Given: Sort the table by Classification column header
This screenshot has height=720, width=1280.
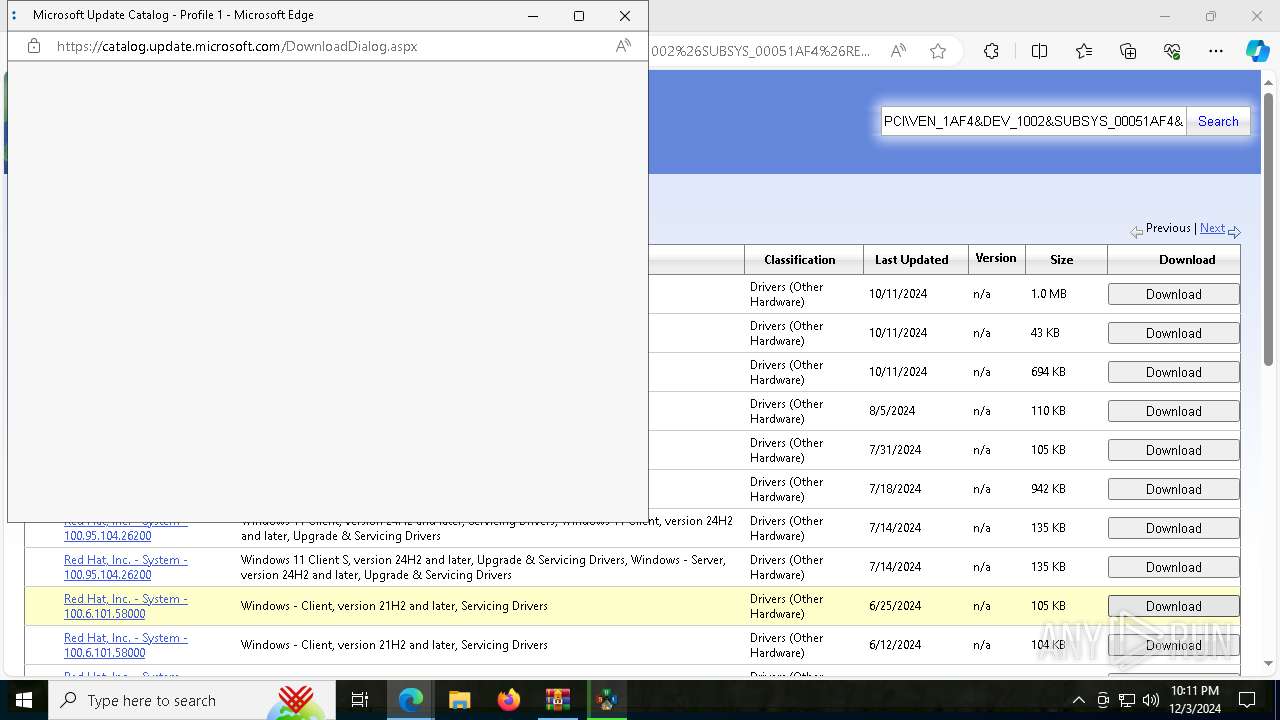Looking at the screenshot, I should pos(799,259).
